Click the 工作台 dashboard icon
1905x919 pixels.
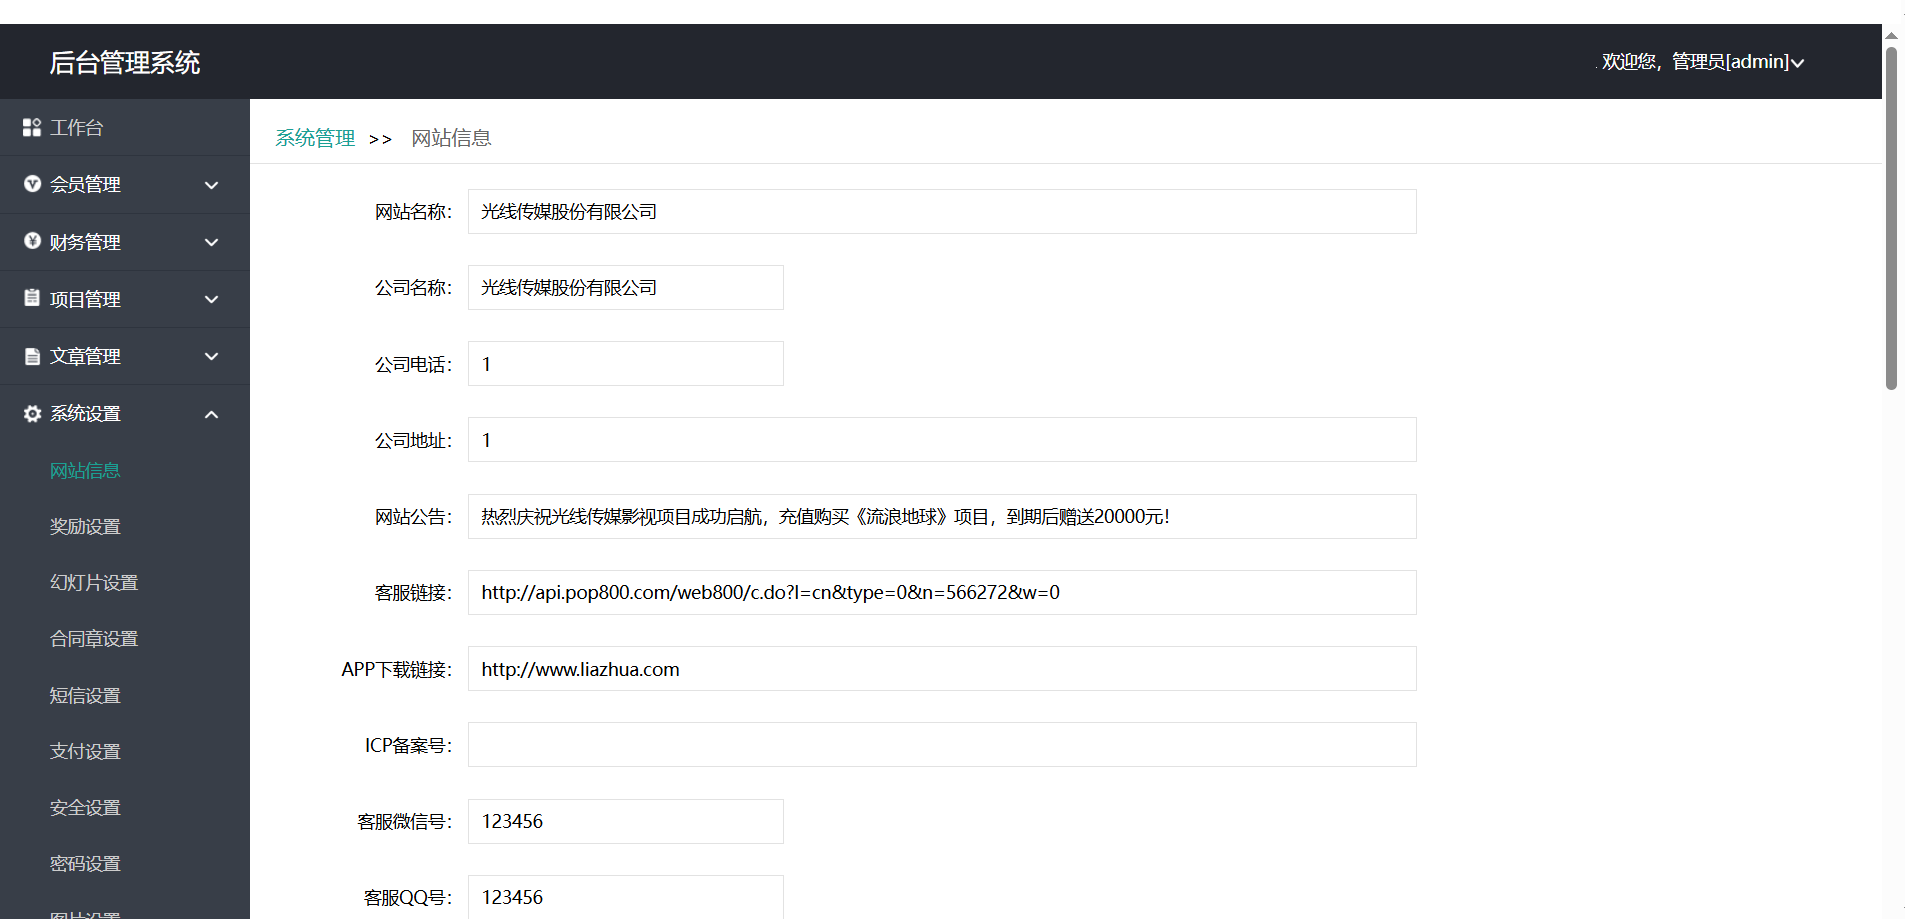click(x=32, y=127)
